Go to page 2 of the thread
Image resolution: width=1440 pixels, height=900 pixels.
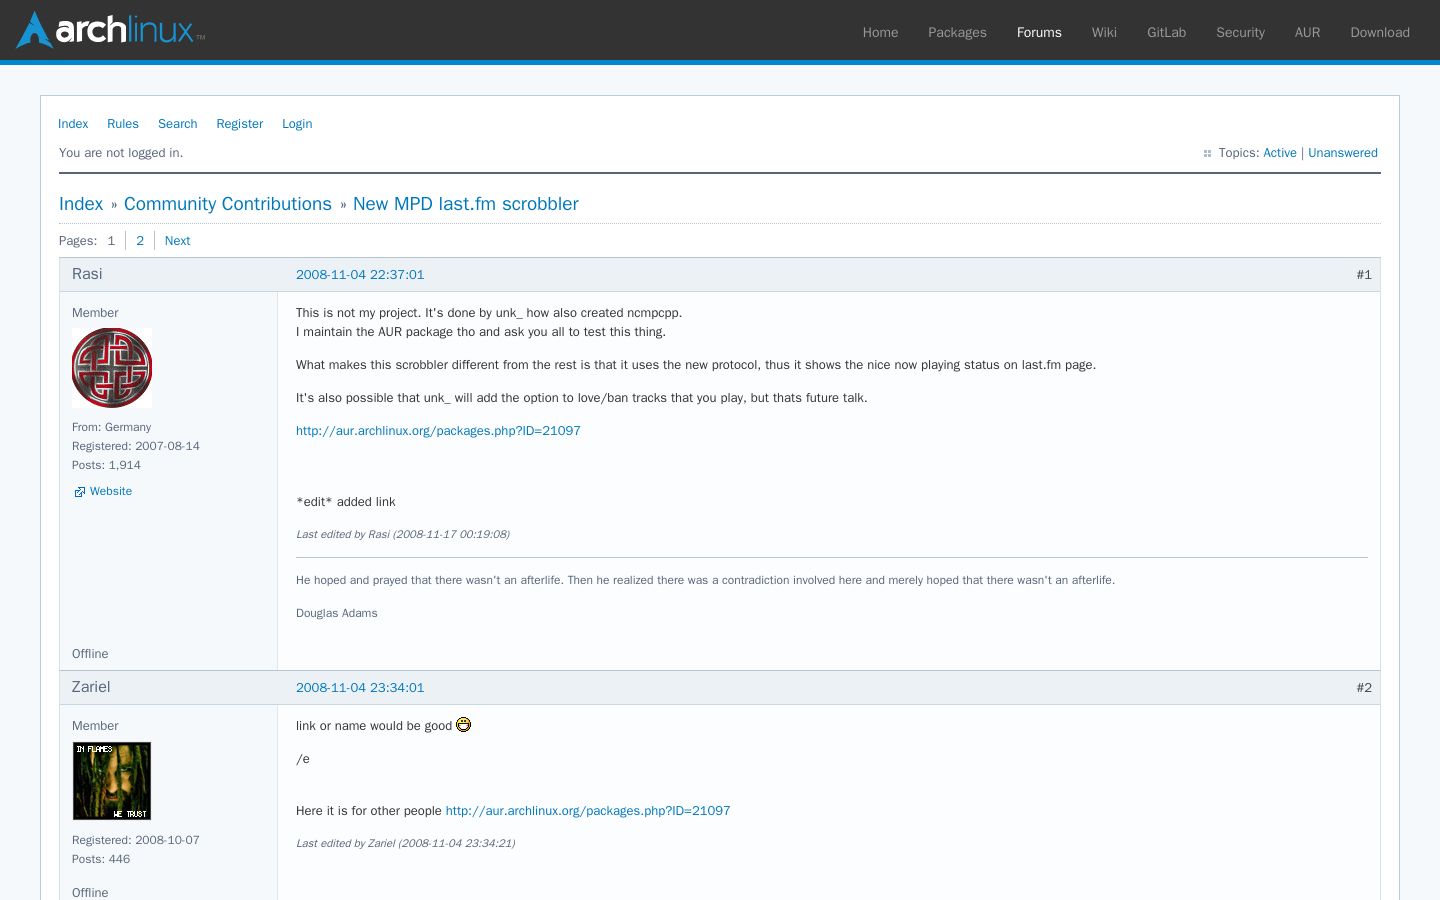[x=140, y=241]
